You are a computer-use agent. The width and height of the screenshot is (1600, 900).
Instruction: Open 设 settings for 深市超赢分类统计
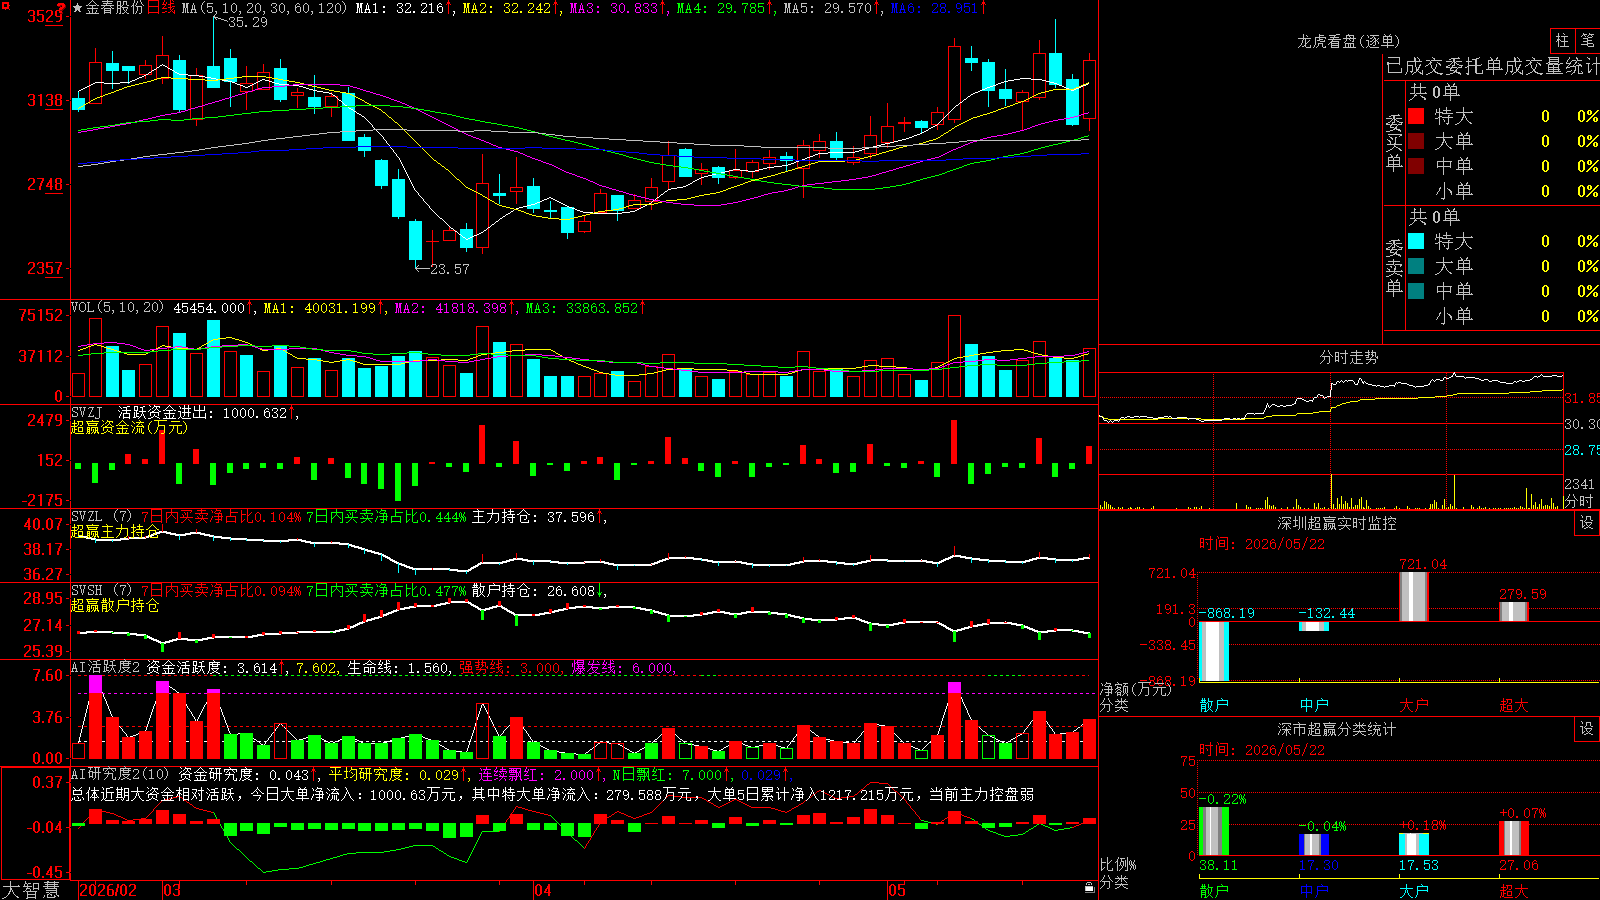click(x=1586, y=729)
